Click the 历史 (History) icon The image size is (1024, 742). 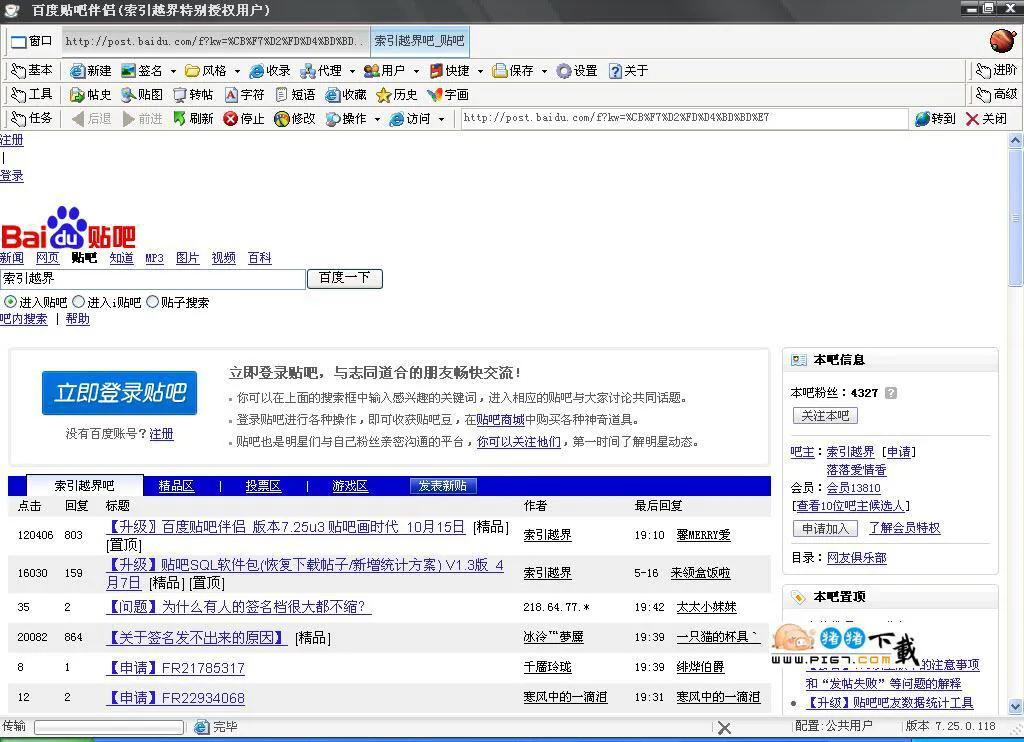pos(398,94)
